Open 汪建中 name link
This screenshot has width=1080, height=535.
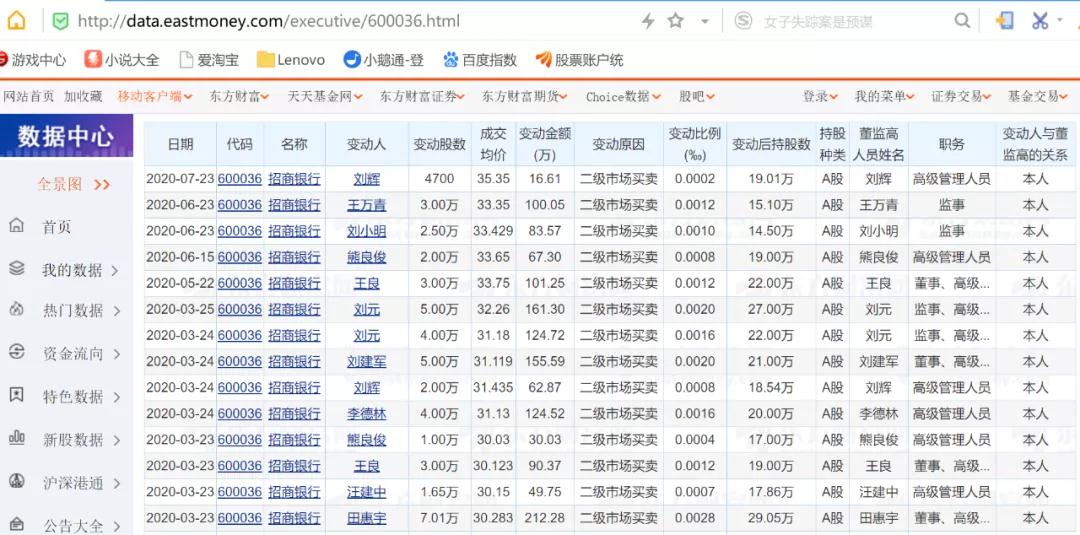(x=366, y=492)
